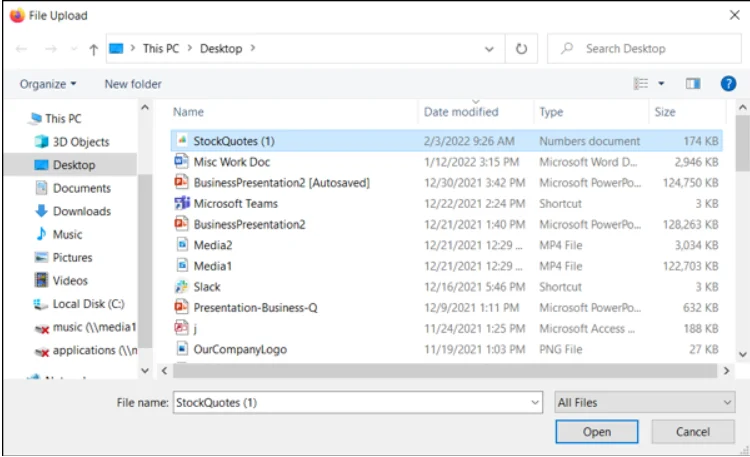Click the Open button
Viewport: 750px width, 457px height.
(597, 432)
